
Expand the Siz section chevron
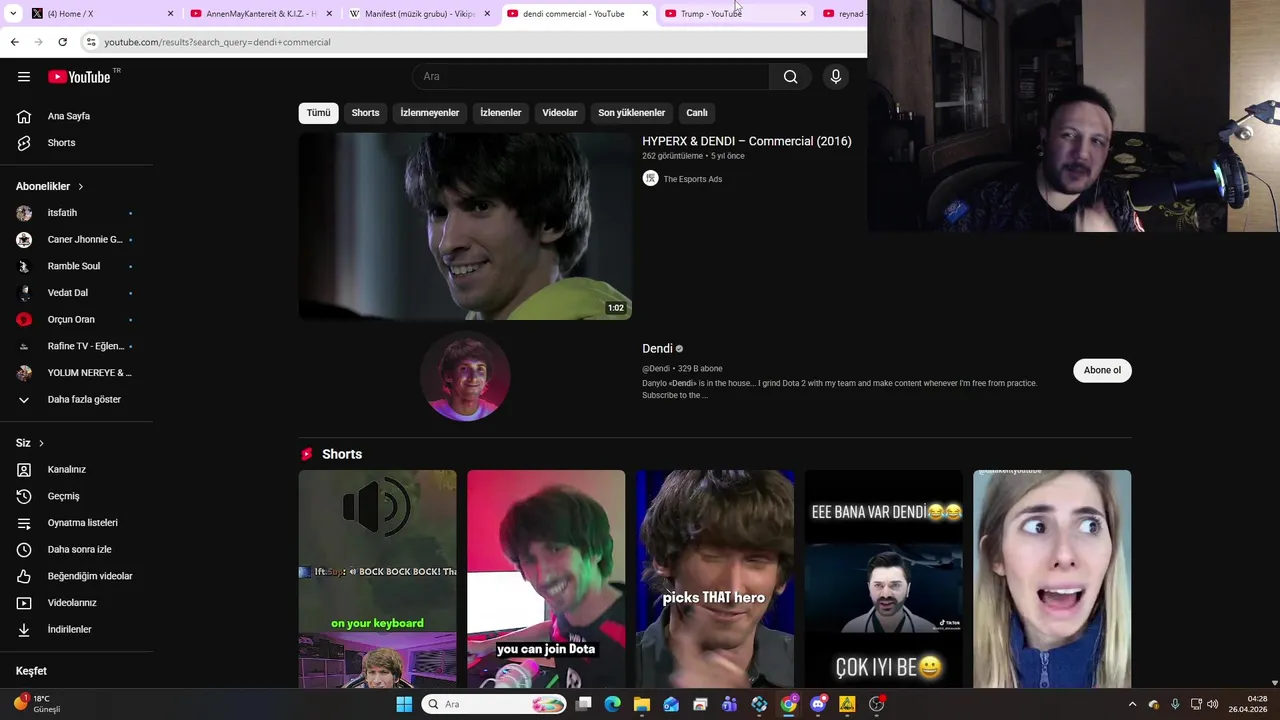tap(41, 443)
